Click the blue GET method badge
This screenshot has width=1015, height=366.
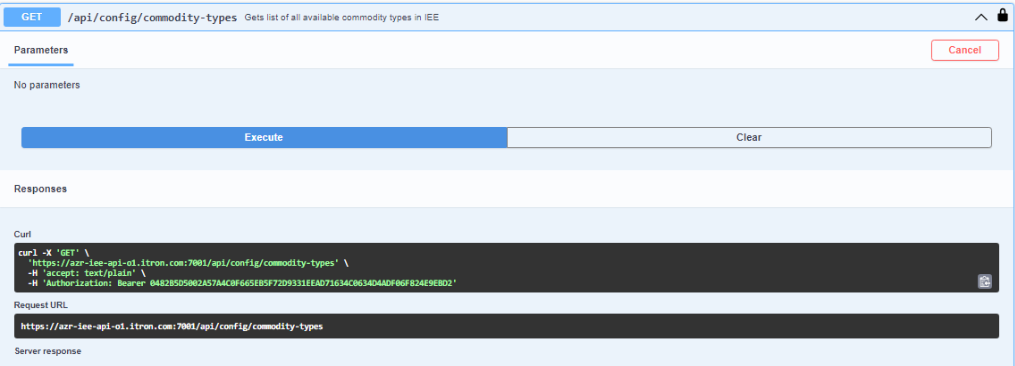pyautogui.click(x=32, y=17)
